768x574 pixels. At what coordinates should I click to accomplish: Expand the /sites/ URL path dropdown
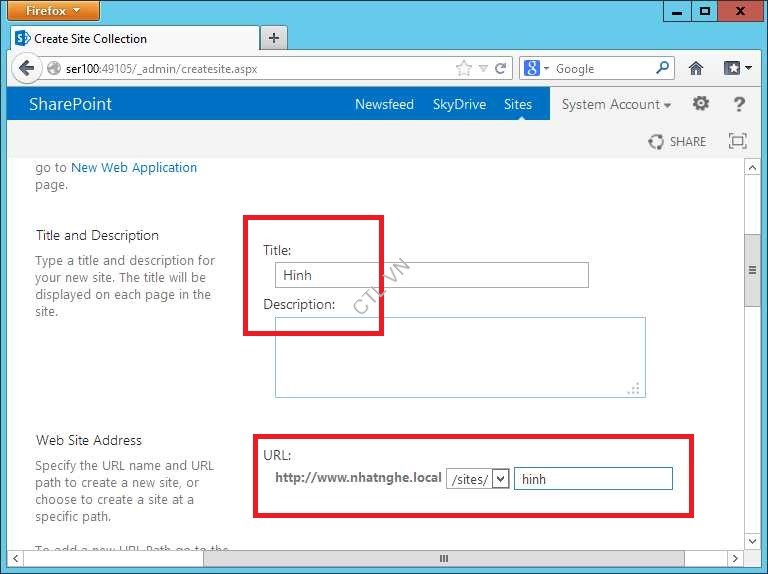click(x=500, y=479)
